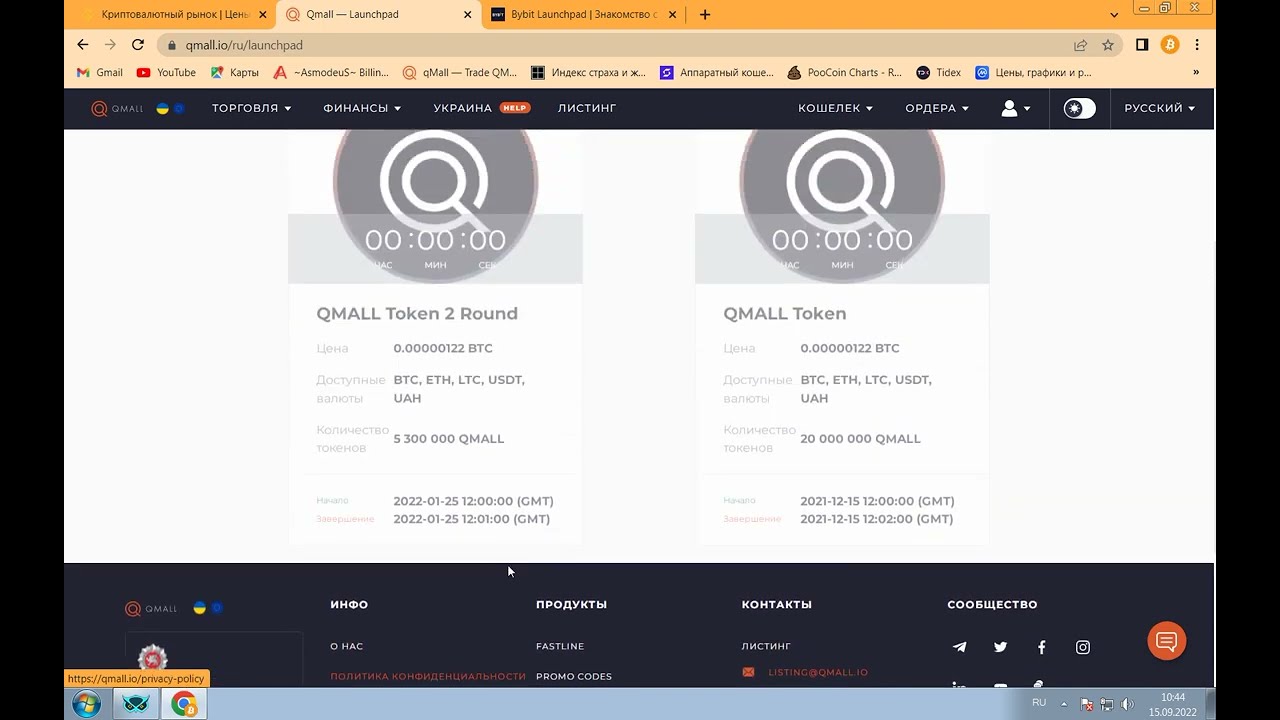The image size is (1280, 720).
Task: Bookmark this page with the star icon
Action: [1108, 45]
